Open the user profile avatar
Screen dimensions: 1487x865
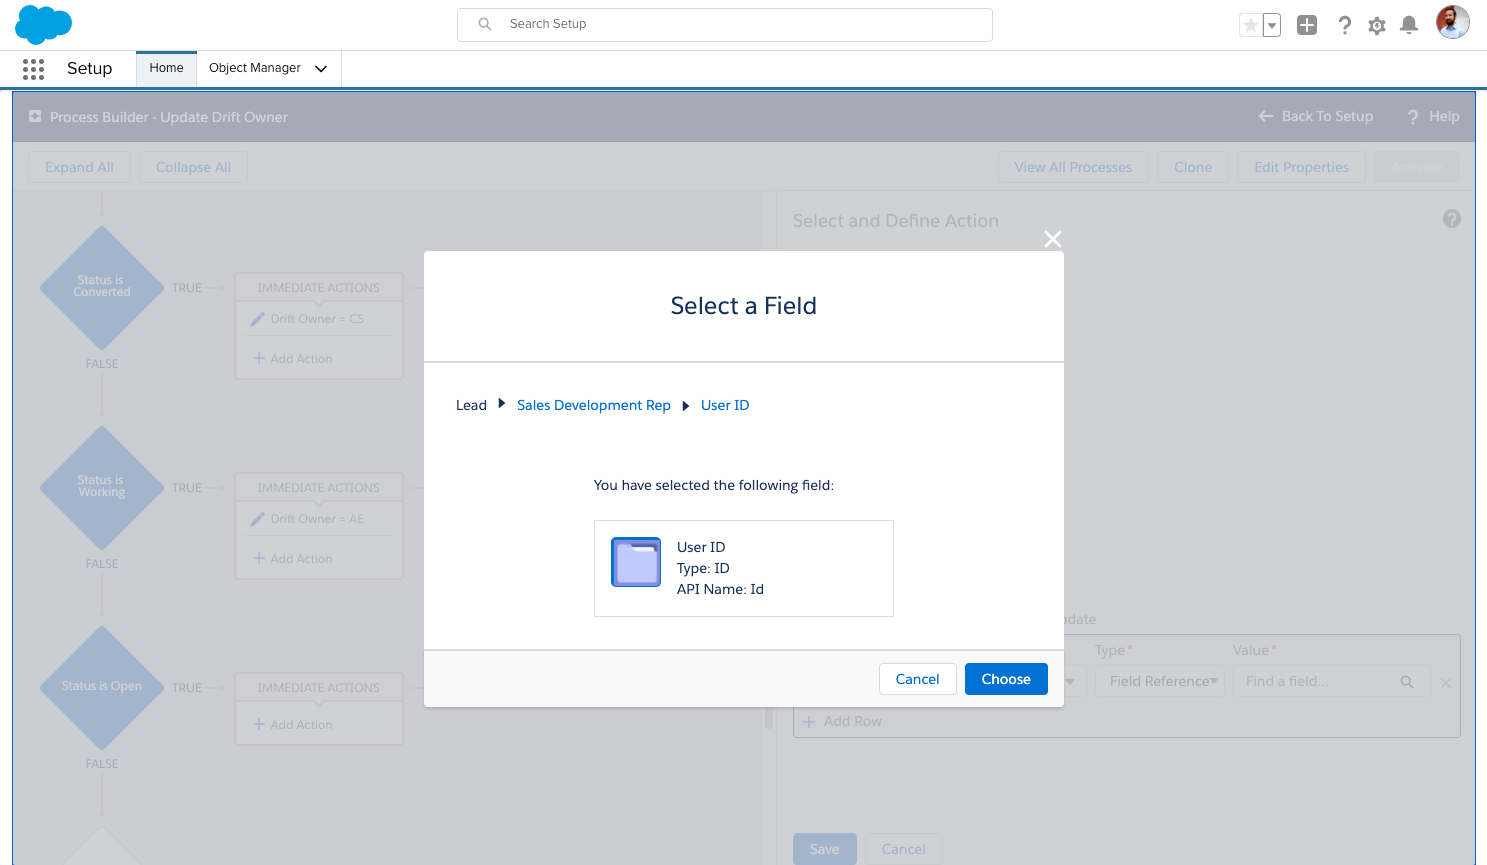[1453, 22]
